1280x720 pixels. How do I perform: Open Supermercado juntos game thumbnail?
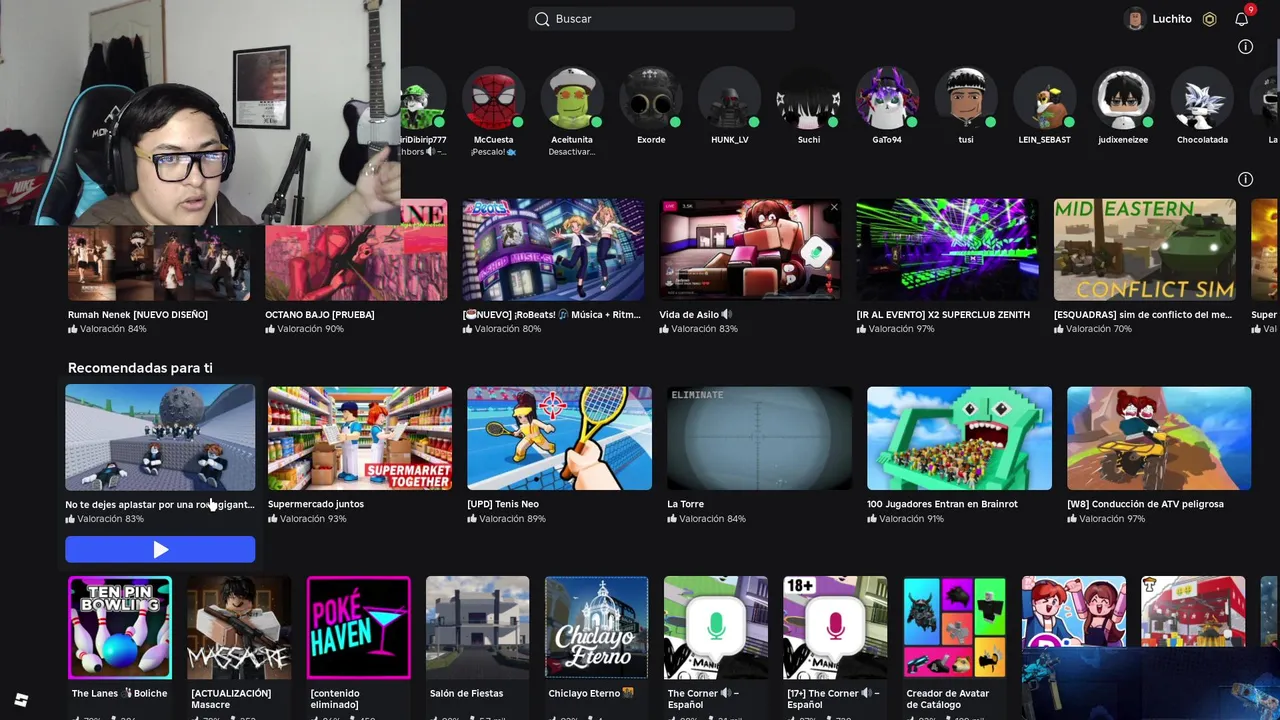tap(360, 438)
